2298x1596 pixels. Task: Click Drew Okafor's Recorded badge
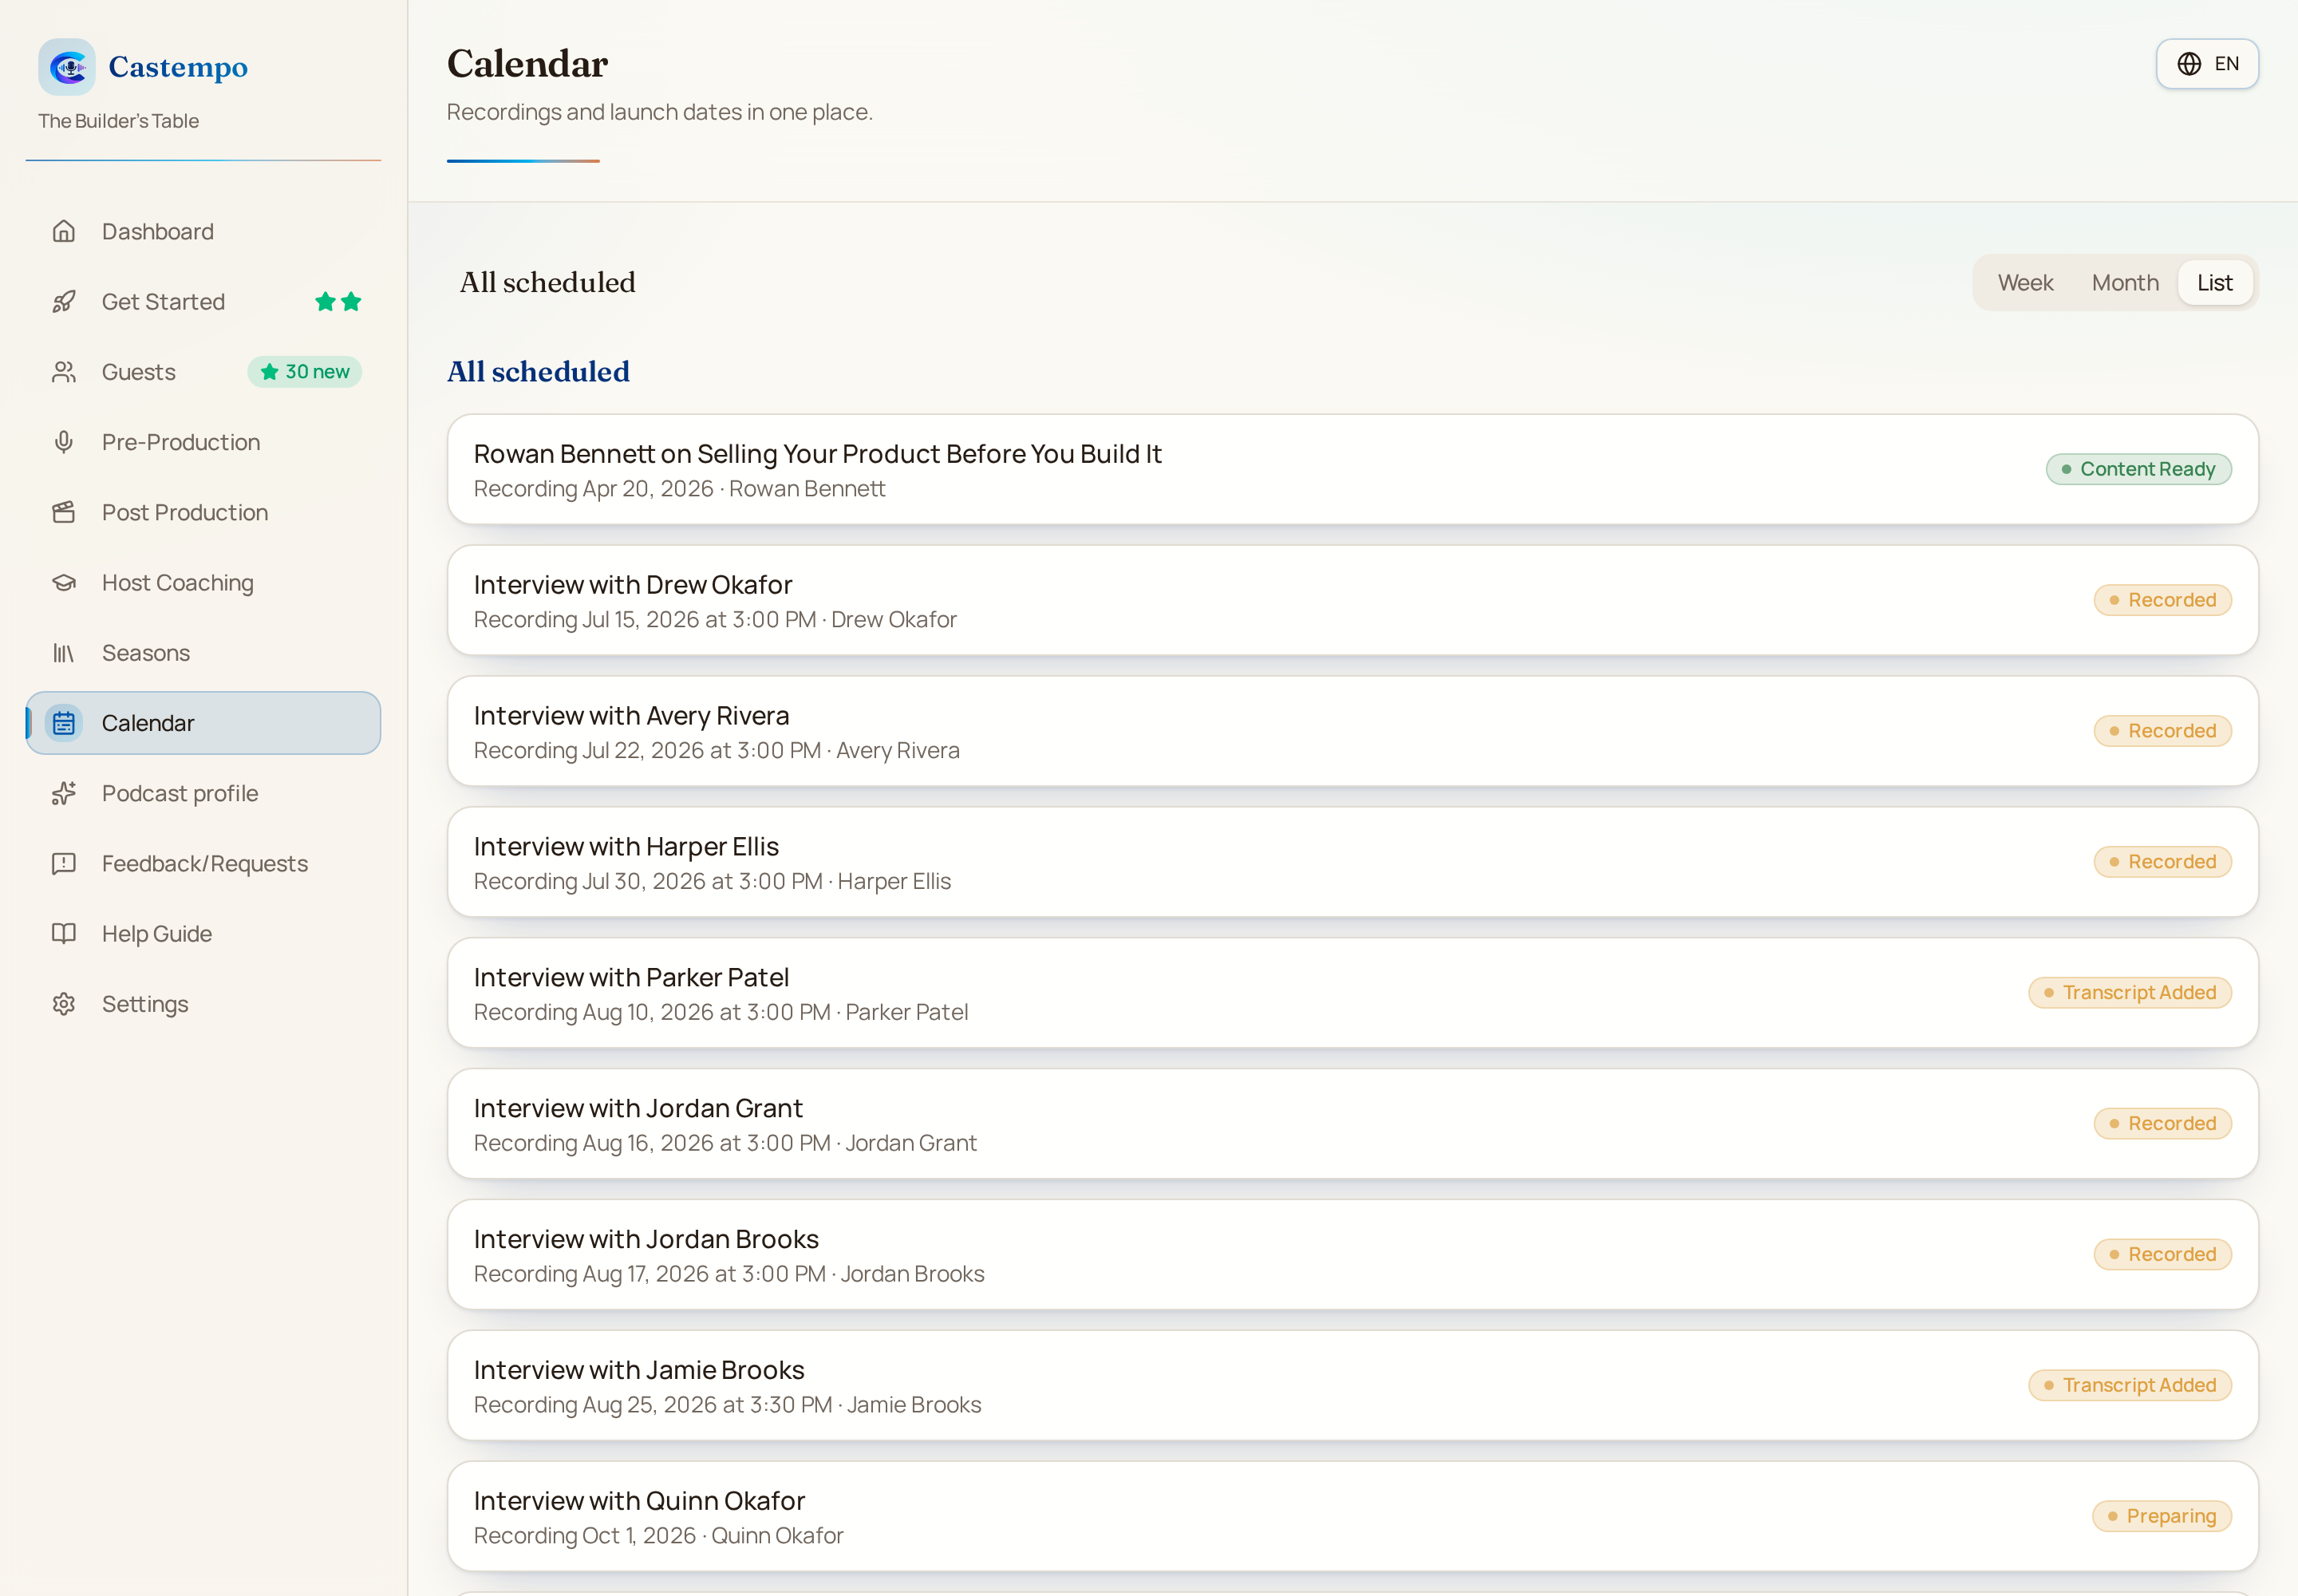[x=2162, y=600]
